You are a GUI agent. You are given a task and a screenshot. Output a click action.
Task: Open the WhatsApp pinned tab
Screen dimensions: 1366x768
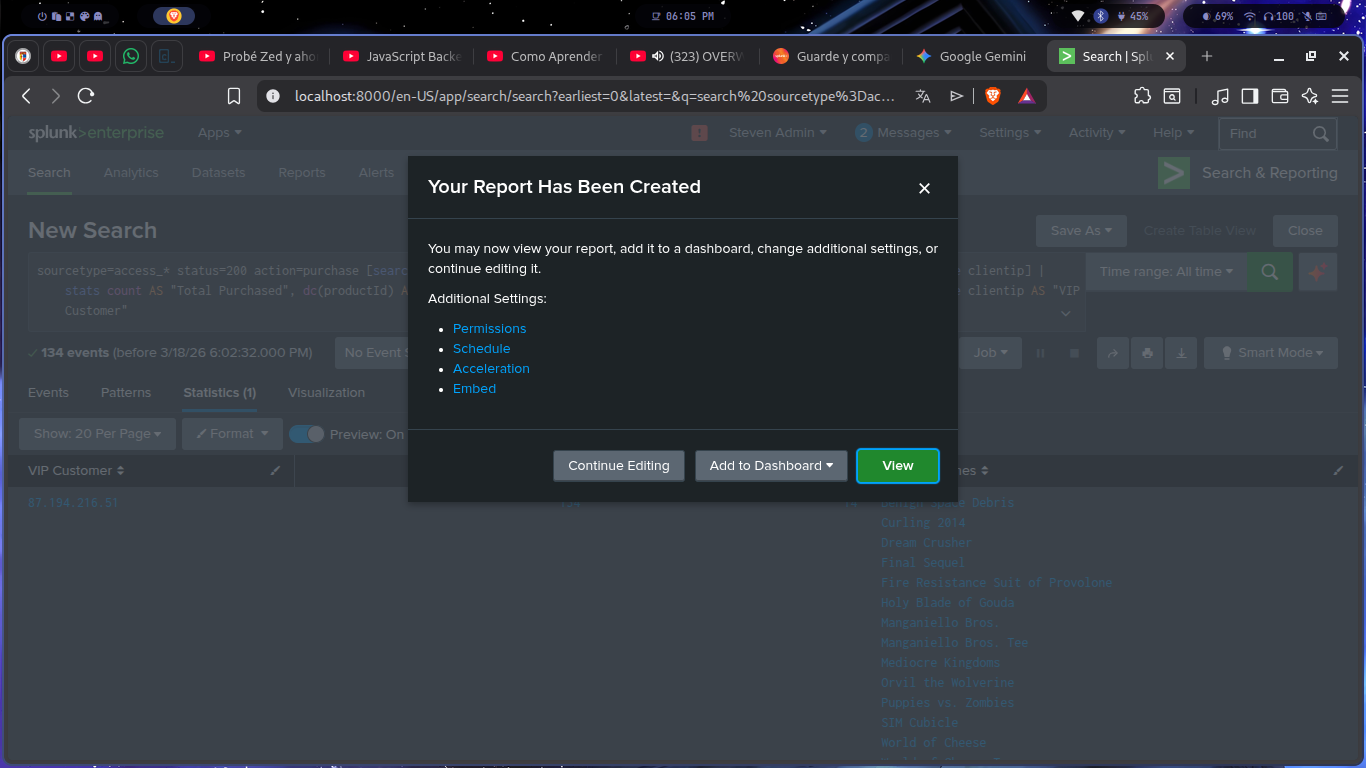[130, 57]
